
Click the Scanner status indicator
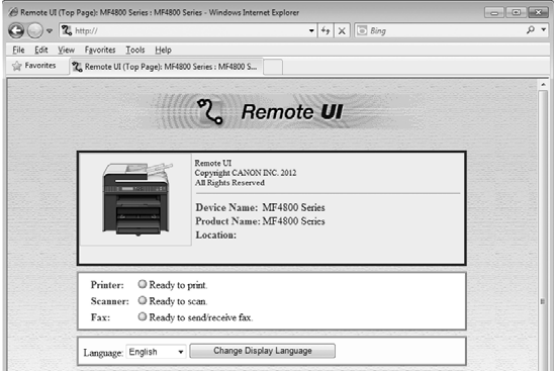[142, 300]
